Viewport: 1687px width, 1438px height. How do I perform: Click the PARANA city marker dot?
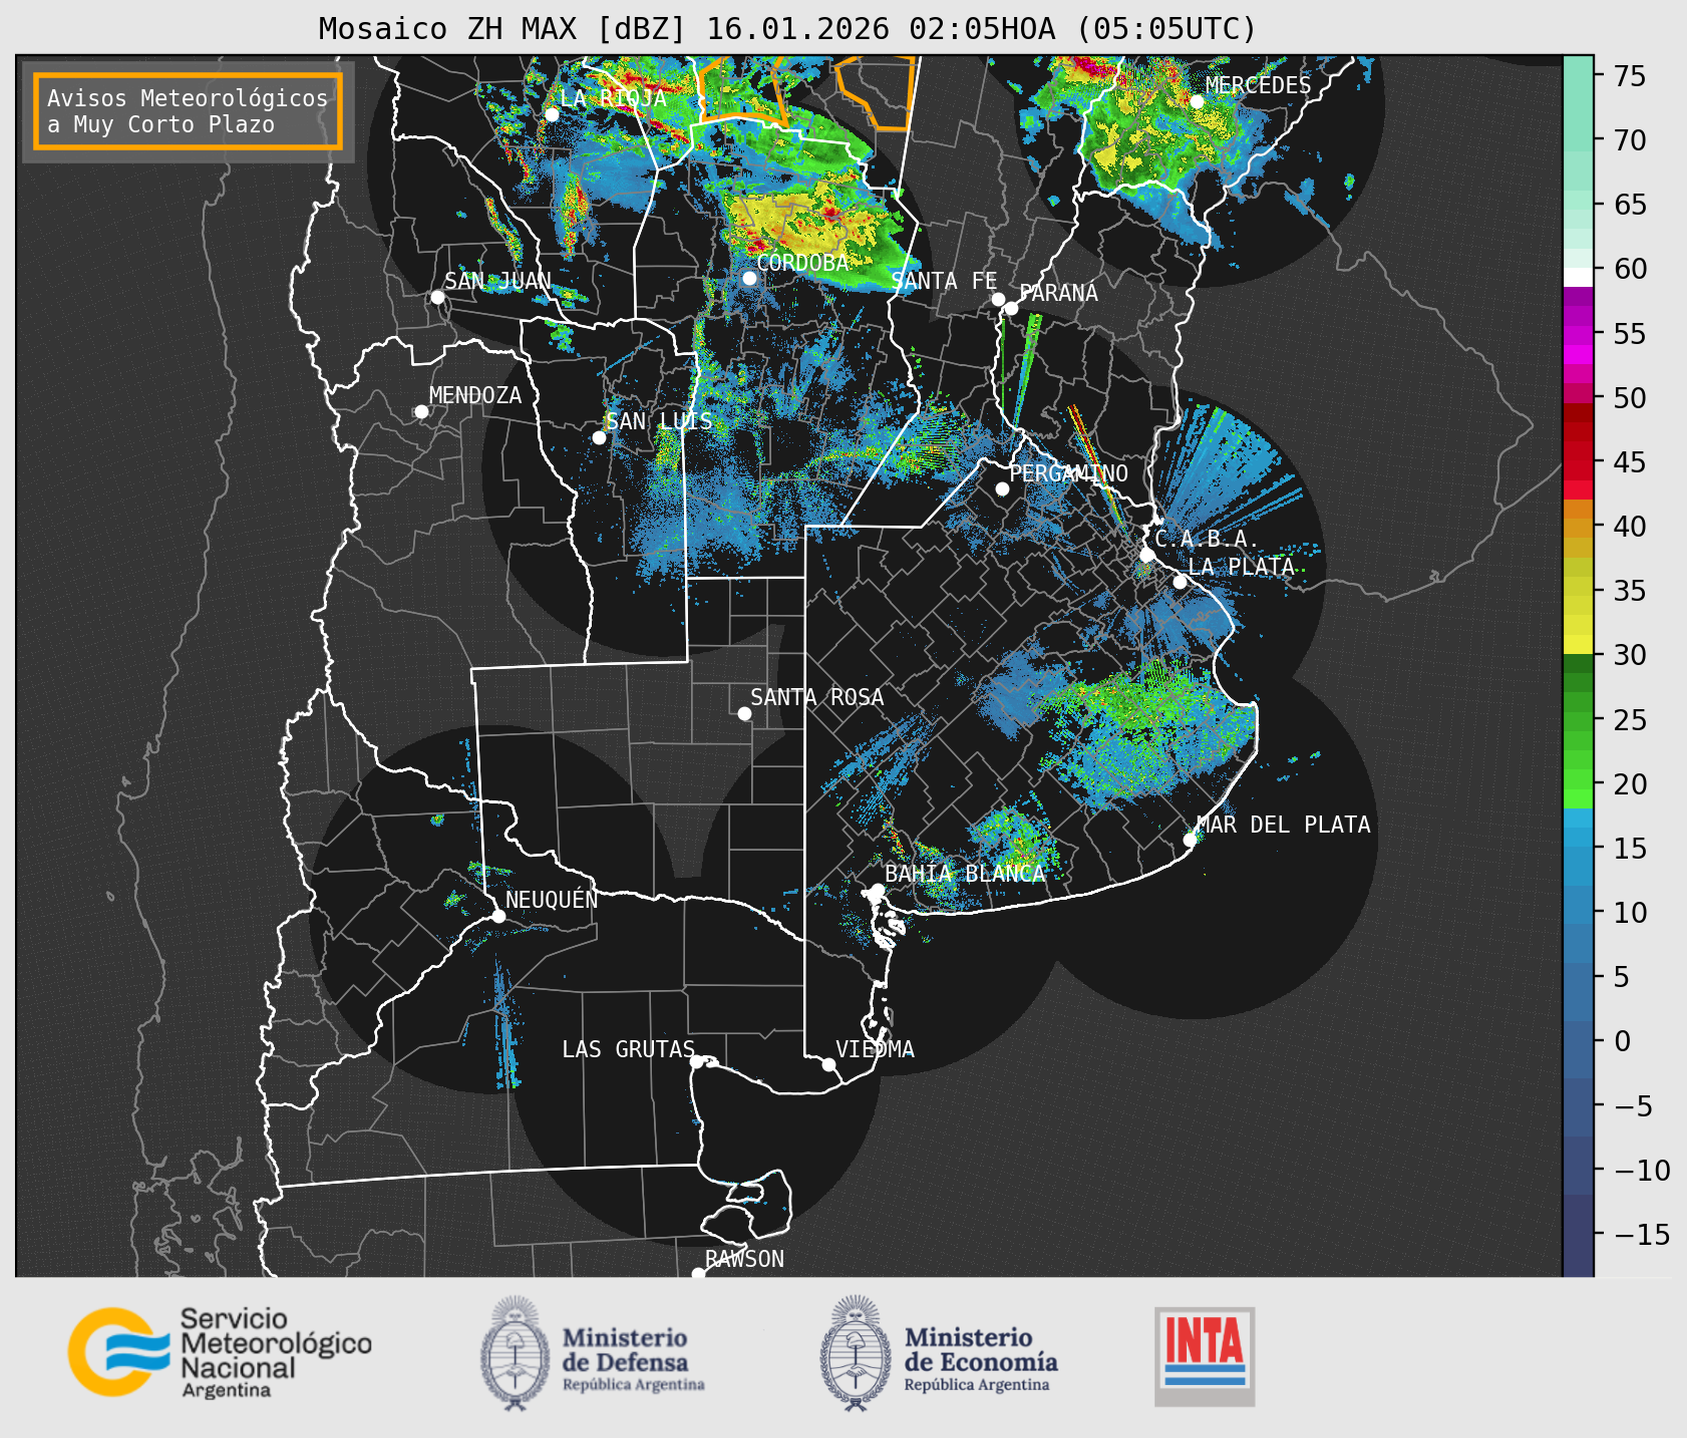point(1011,308)
